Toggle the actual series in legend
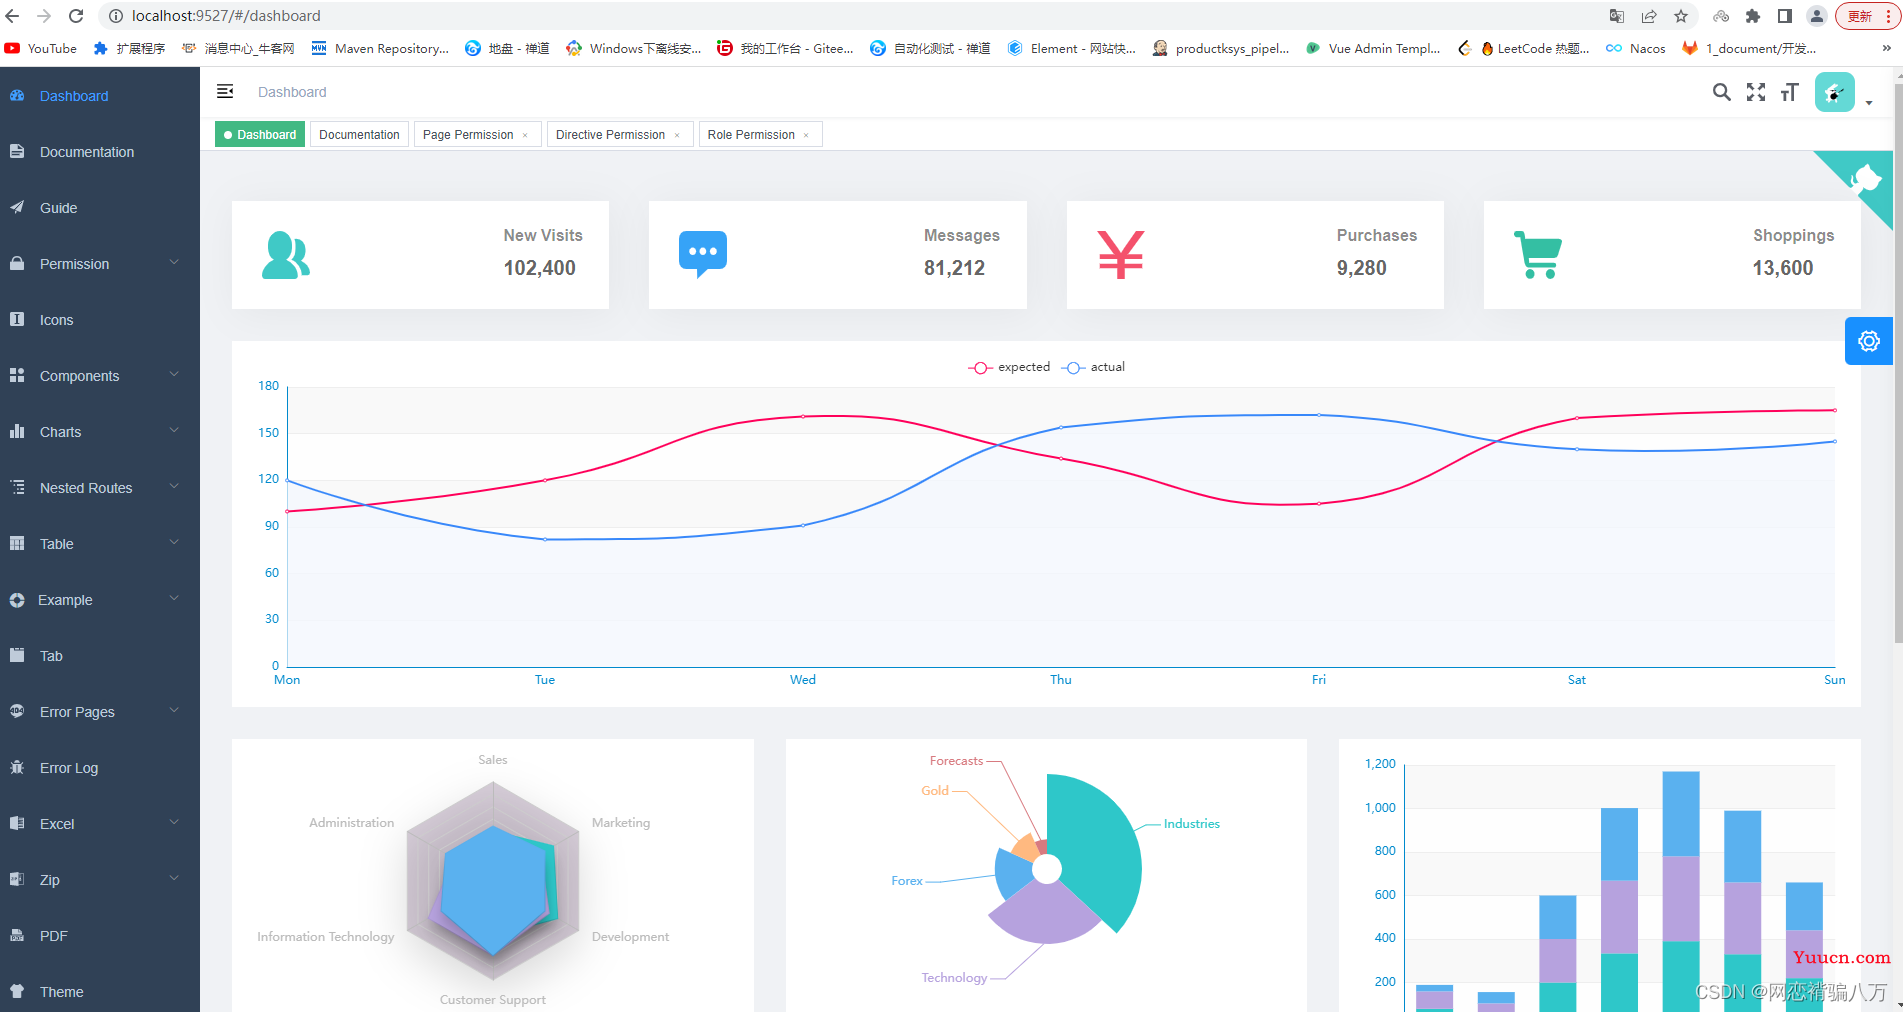 click(1093, 367)
